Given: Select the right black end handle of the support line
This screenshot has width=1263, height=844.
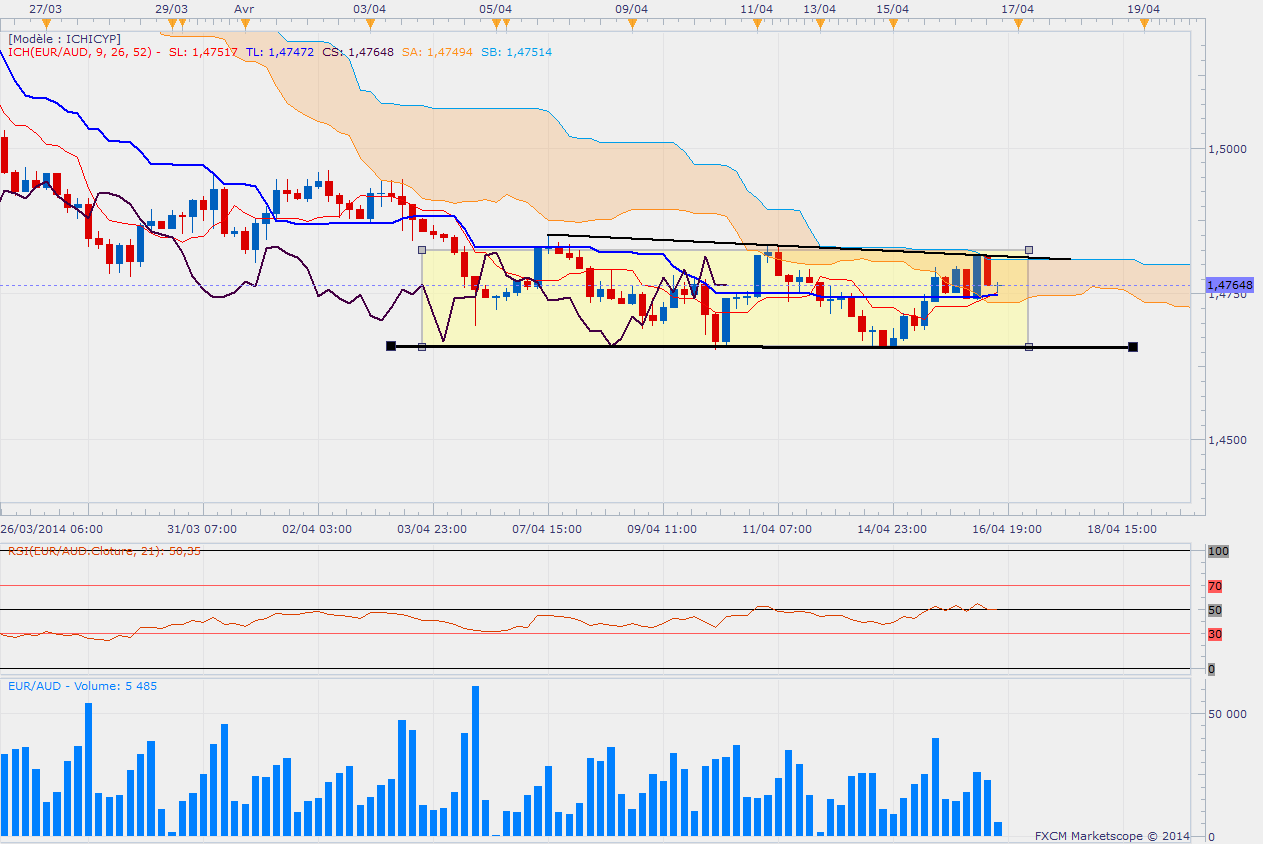Looking at the screenshot, I should pos(1133,347).
